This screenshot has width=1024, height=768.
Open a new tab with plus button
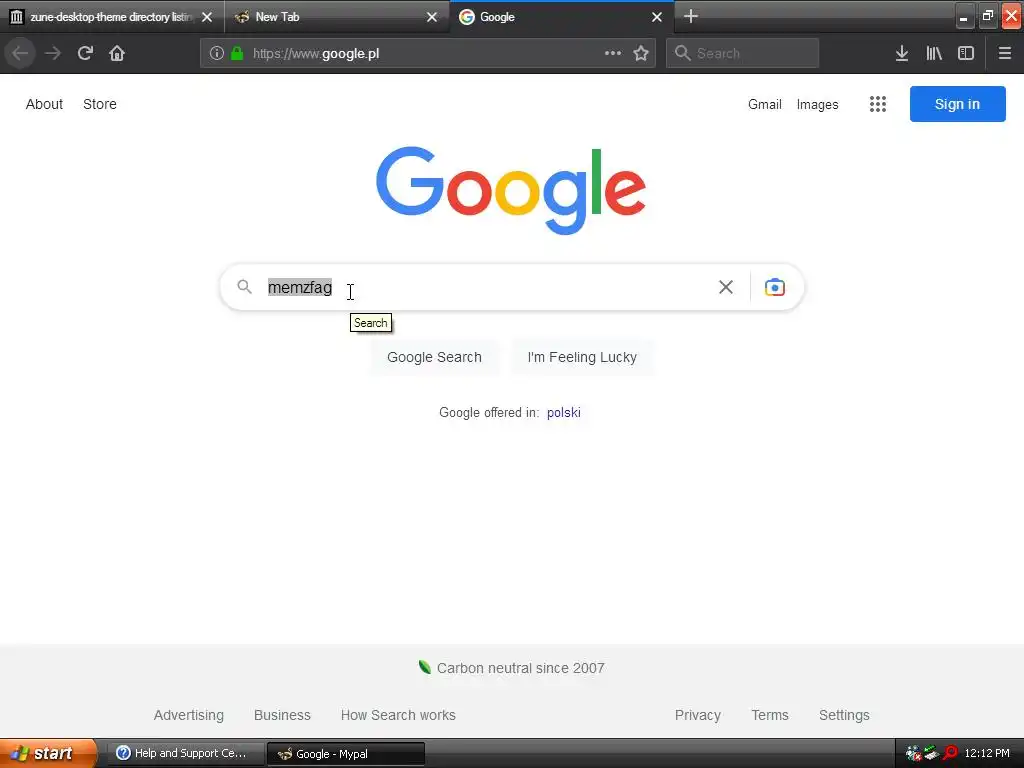click(x=691, y=16)
